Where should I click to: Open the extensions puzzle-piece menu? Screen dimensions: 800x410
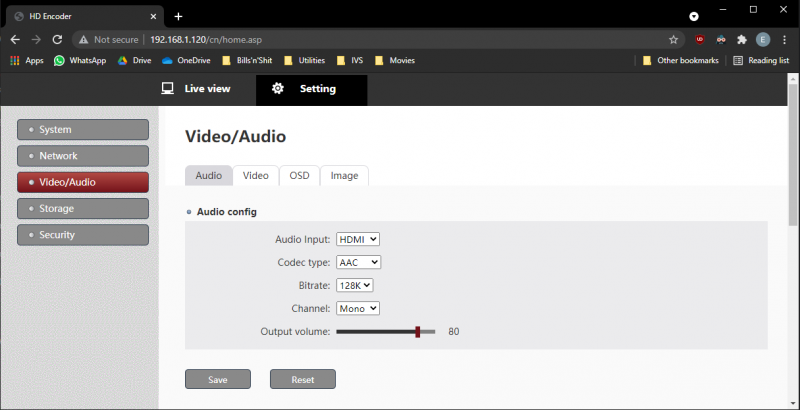coord(742,39)
